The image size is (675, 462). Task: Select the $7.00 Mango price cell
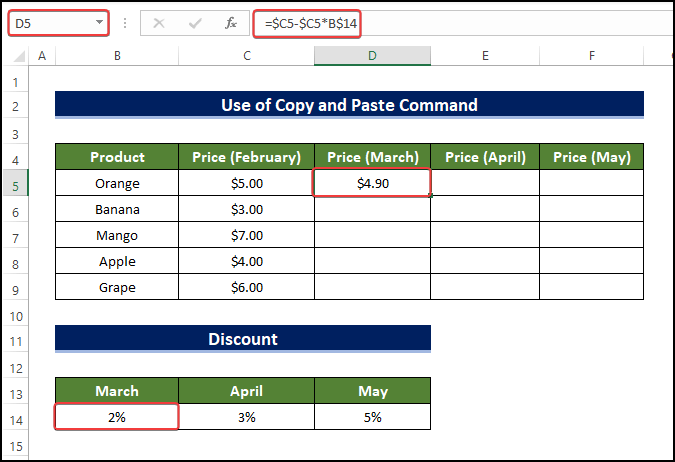[x=246, y=235]
